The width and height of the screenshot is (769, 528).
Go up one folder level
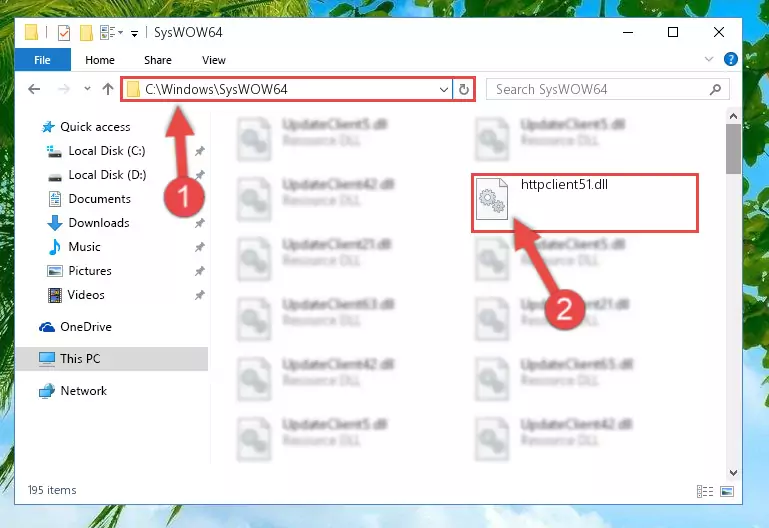click(108, 89)
